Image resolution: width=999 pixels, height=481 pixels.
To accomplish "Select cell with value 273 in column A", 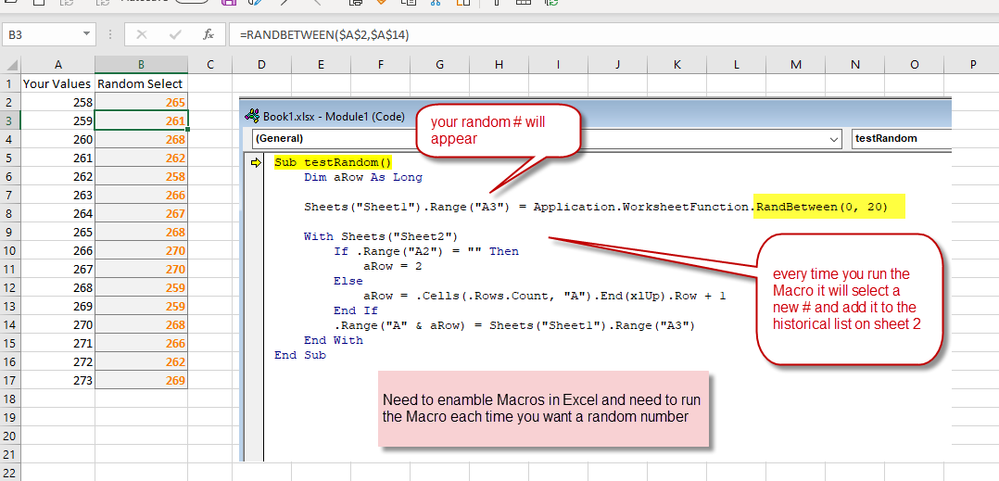I will (x=58, y=380).
